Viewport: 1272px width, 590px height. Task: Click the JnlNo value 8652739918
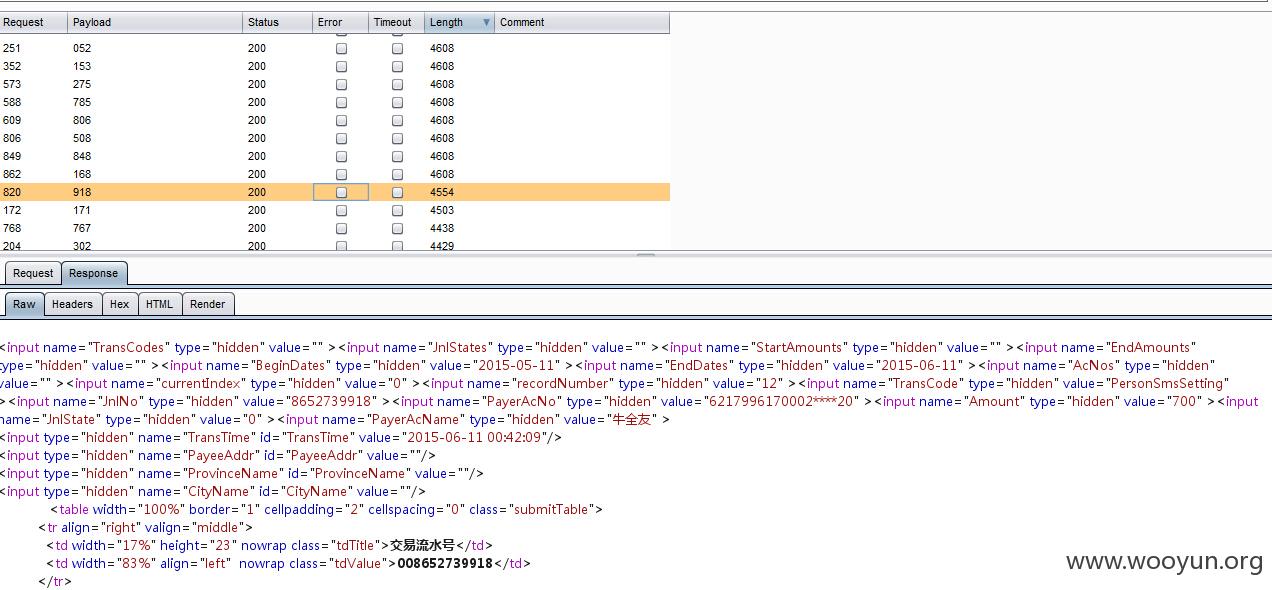(x=334, y=401)
